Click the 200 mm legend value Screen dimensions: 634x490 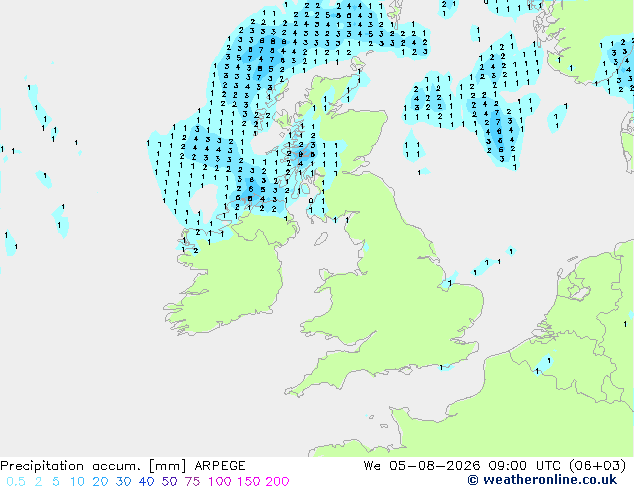pos(277,482)
